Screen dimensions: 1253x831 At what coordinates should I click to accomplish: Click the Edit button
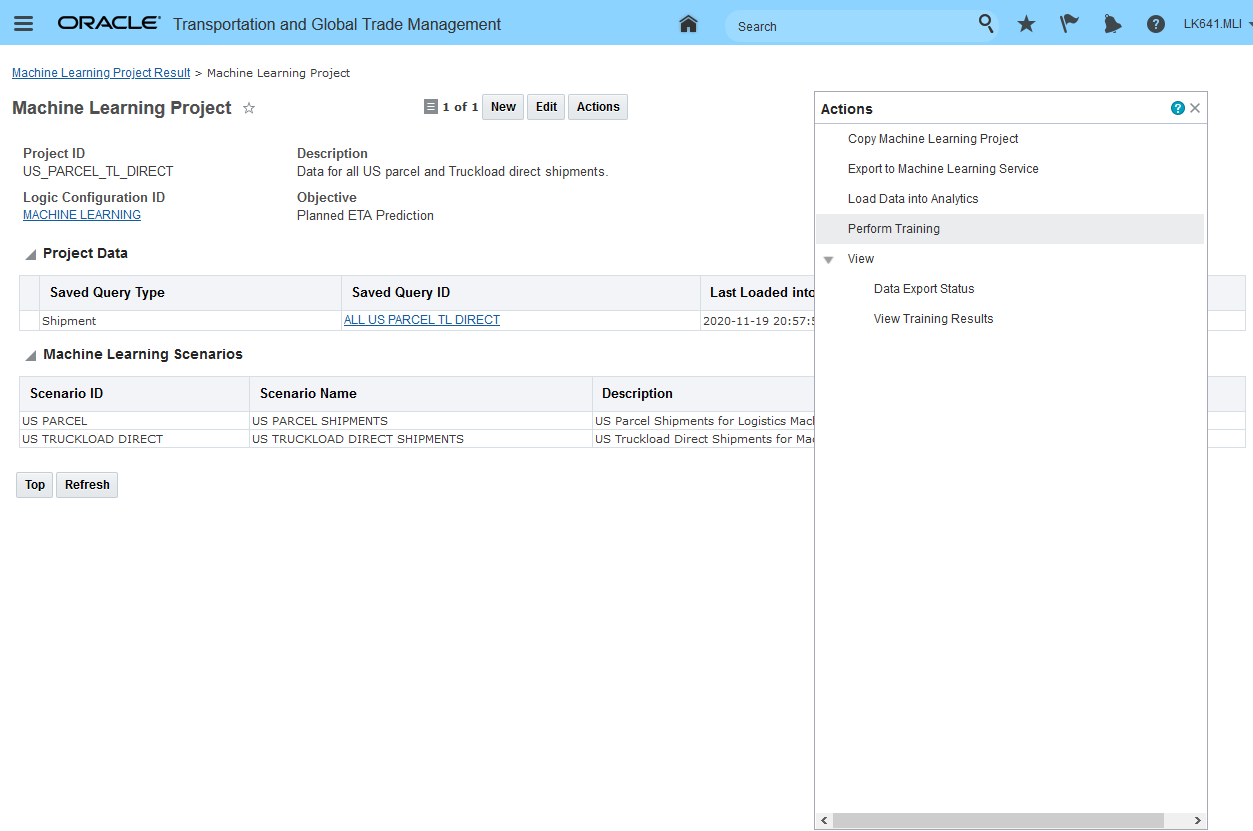pos(546,107)
